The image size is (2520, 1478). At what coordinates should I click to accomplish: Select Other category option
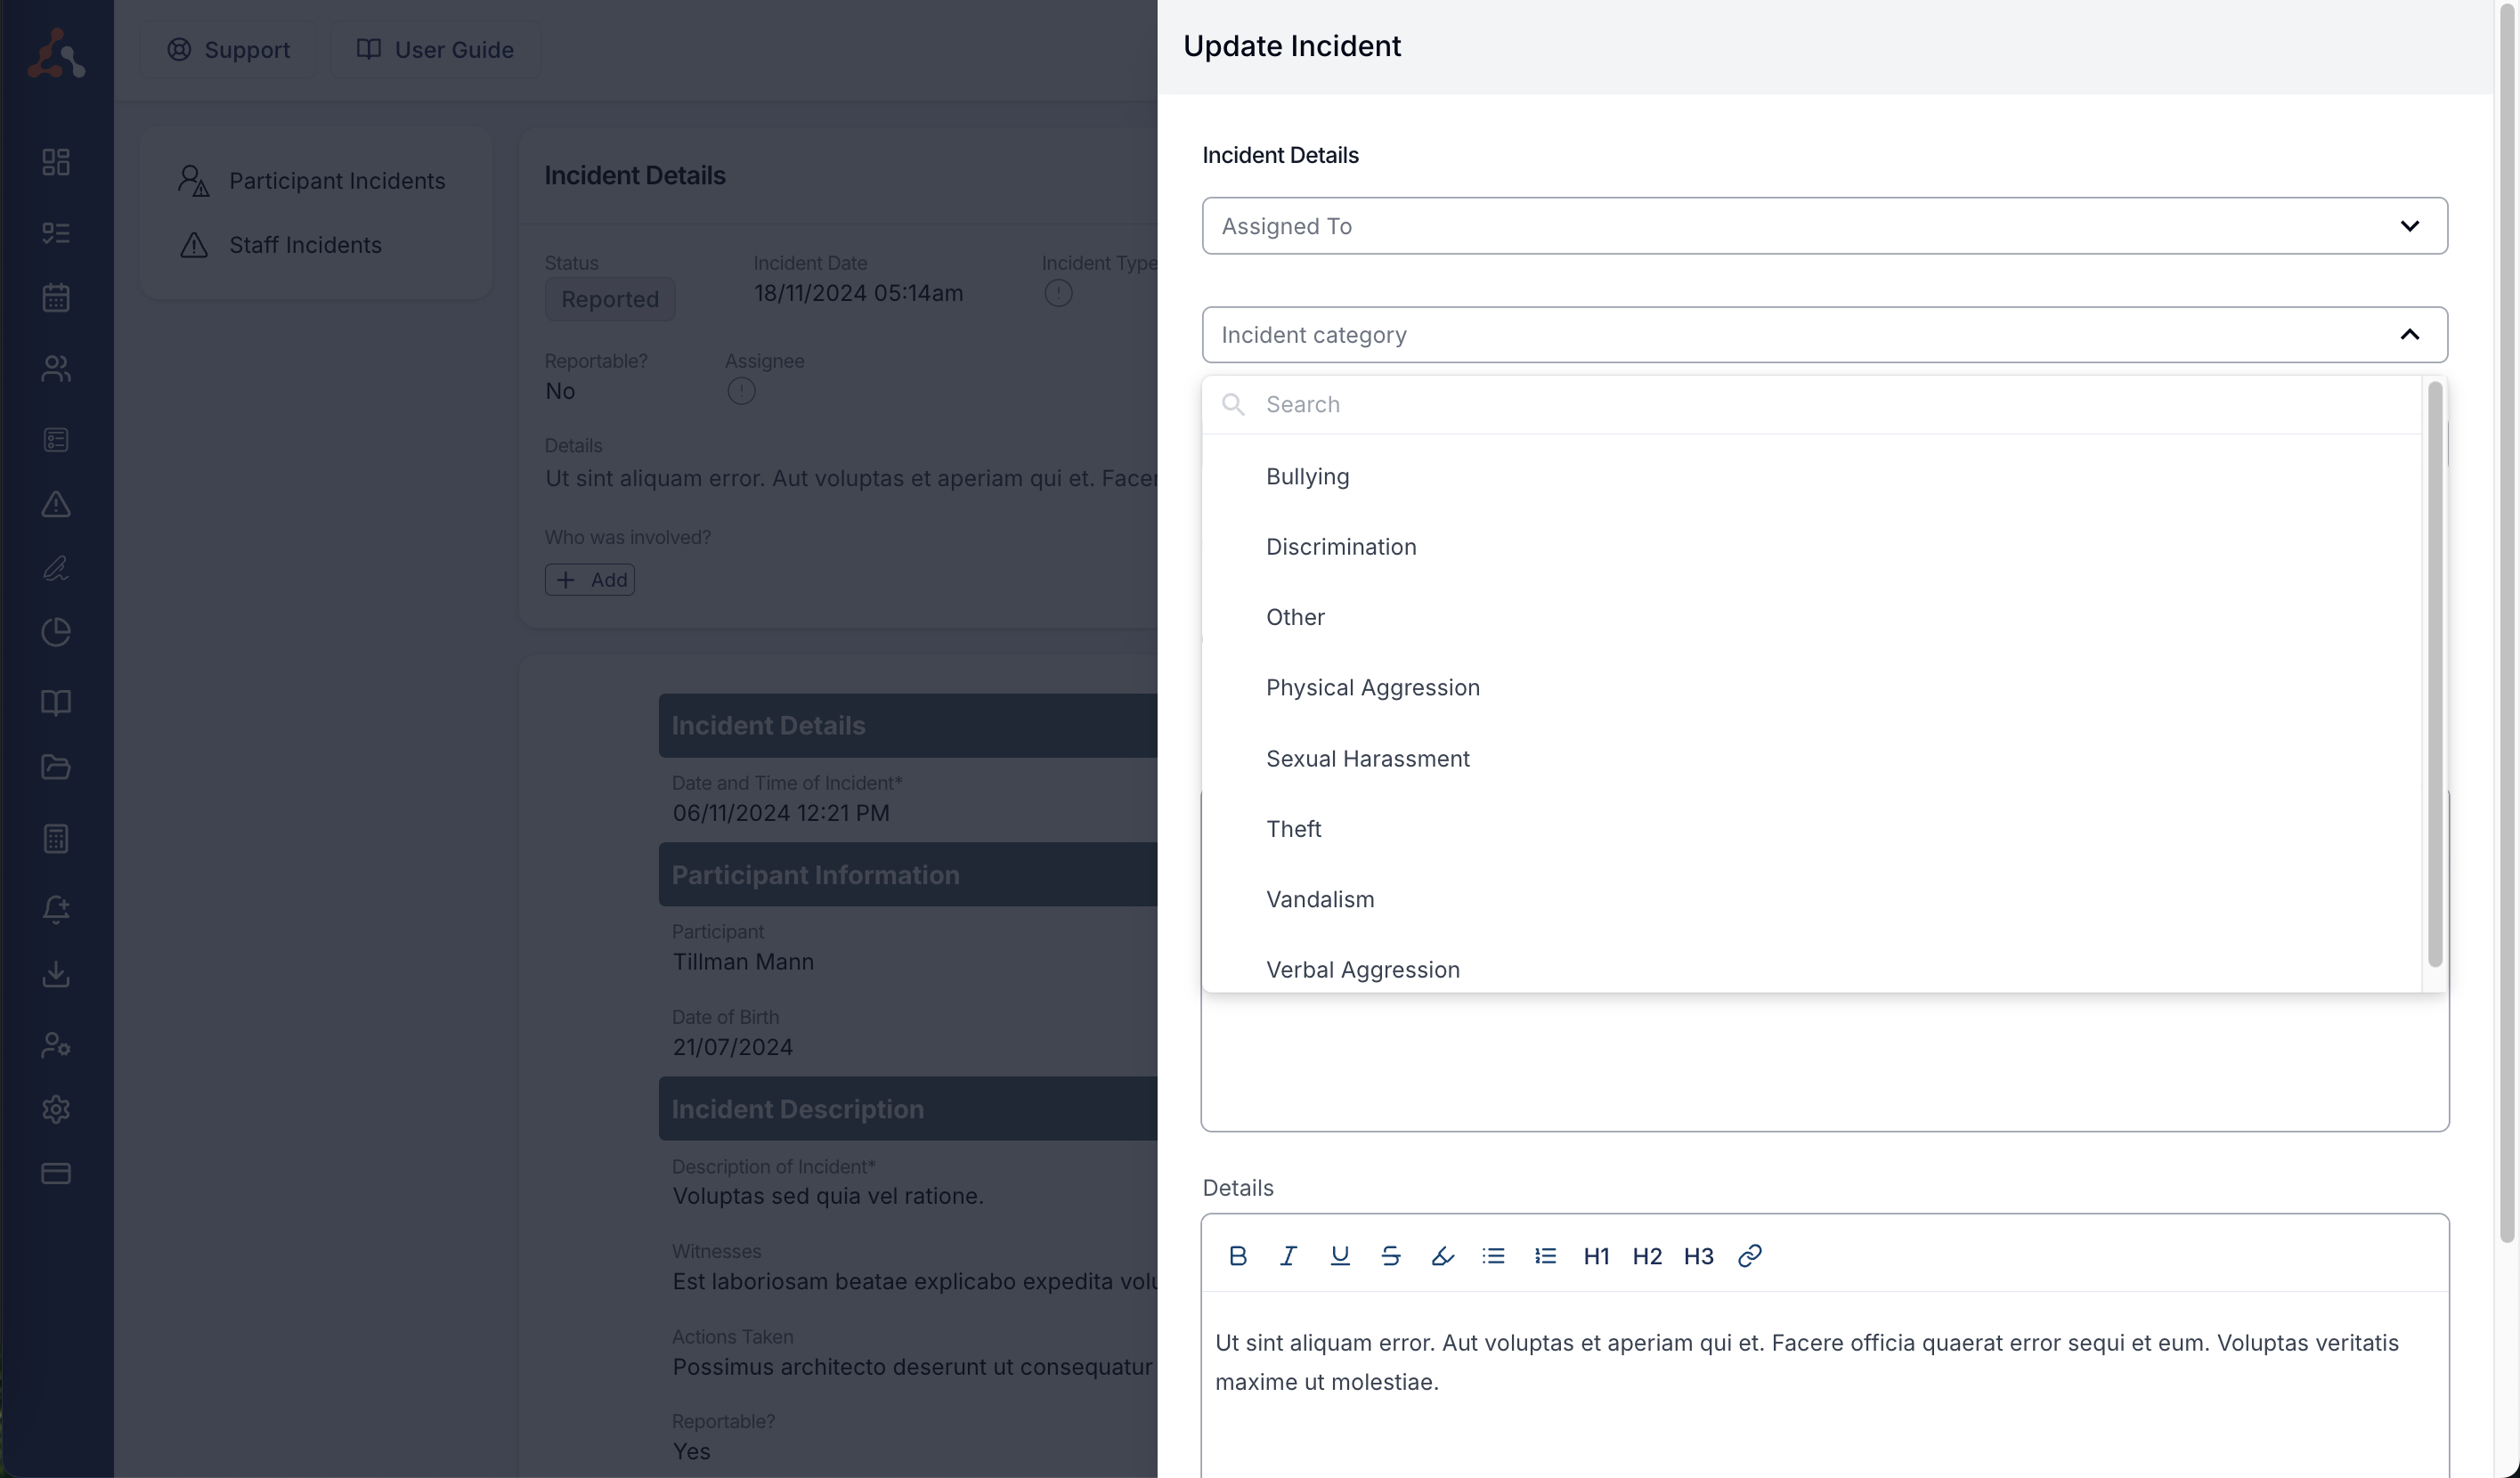coord(1811,617)
